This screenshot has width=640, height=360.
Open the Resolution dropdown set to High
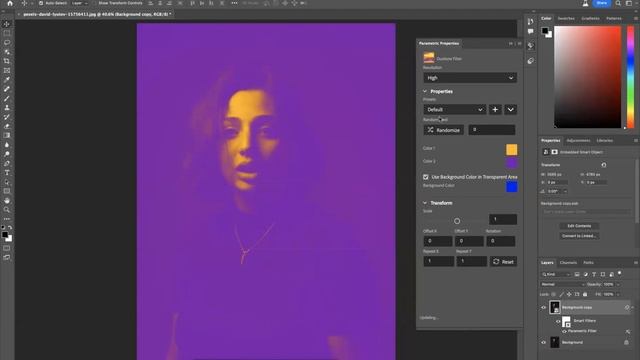[x=470, y=78]
